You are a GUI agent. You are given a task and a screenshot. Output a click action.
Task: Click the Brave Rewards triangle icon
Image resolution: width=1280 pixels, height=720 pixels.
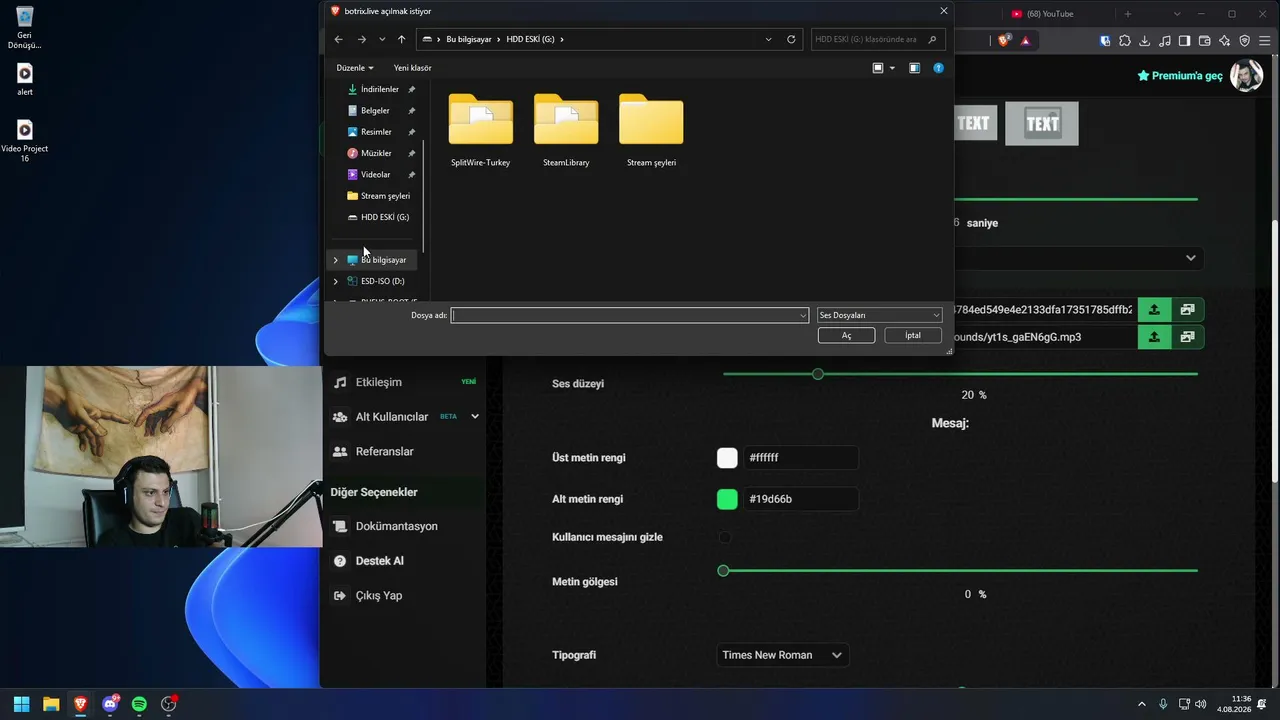tap(1025, 41)
